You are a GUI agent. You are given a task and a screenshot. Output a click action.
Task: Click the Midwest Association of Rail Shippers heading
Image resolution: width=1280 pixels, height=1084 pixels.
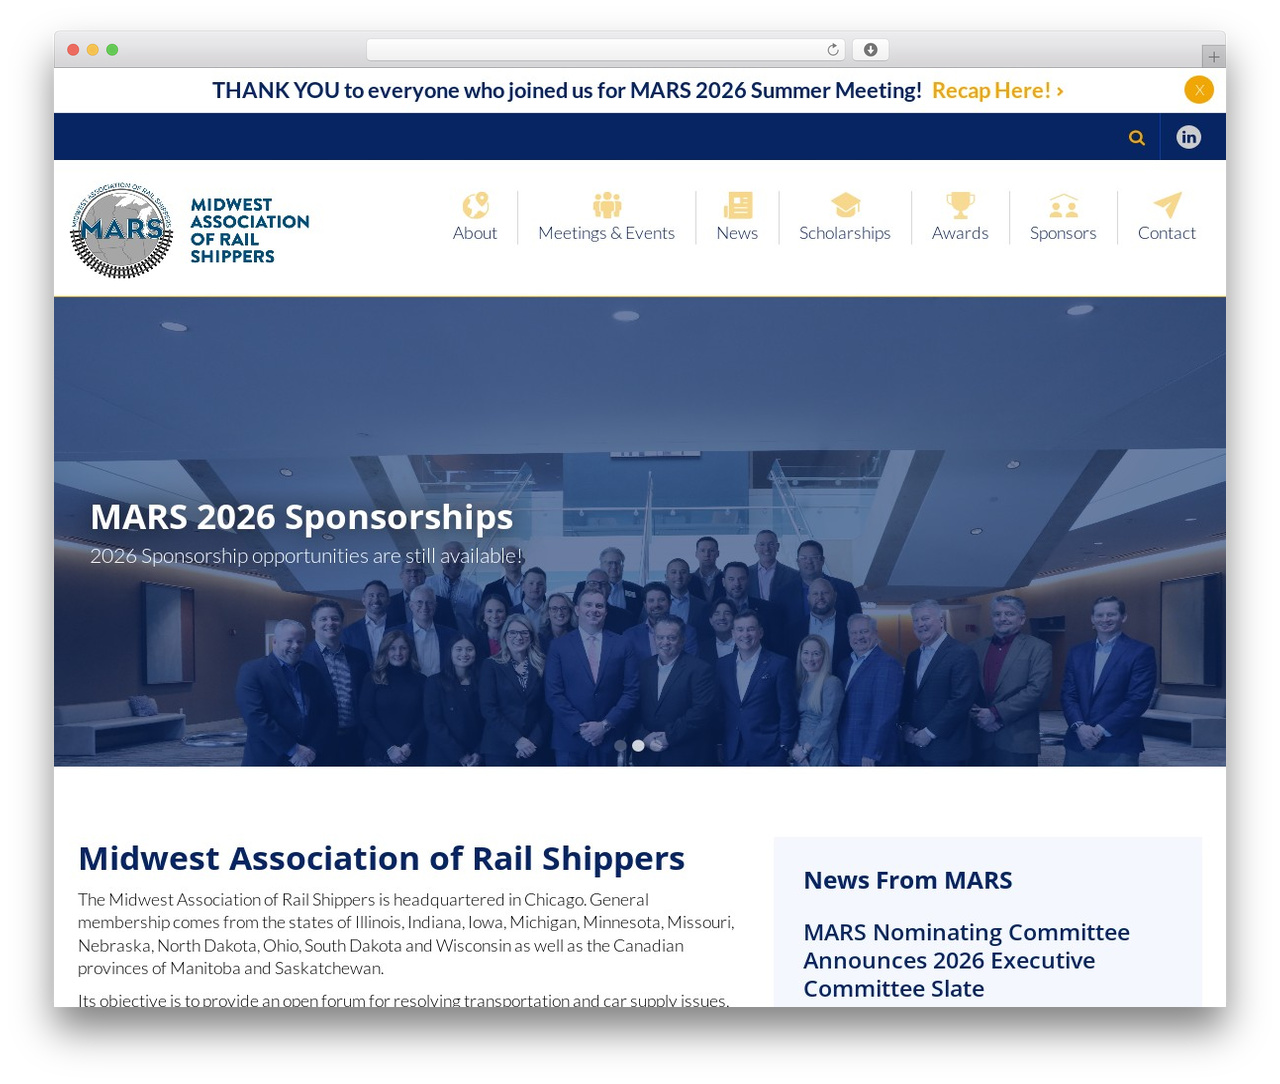[x=381, y=858]
